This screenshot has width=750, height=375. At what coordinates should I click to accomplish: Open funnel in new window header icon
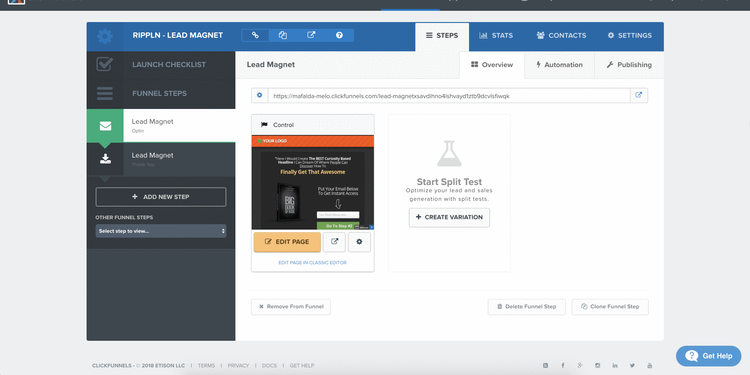(x=311, y=35)
